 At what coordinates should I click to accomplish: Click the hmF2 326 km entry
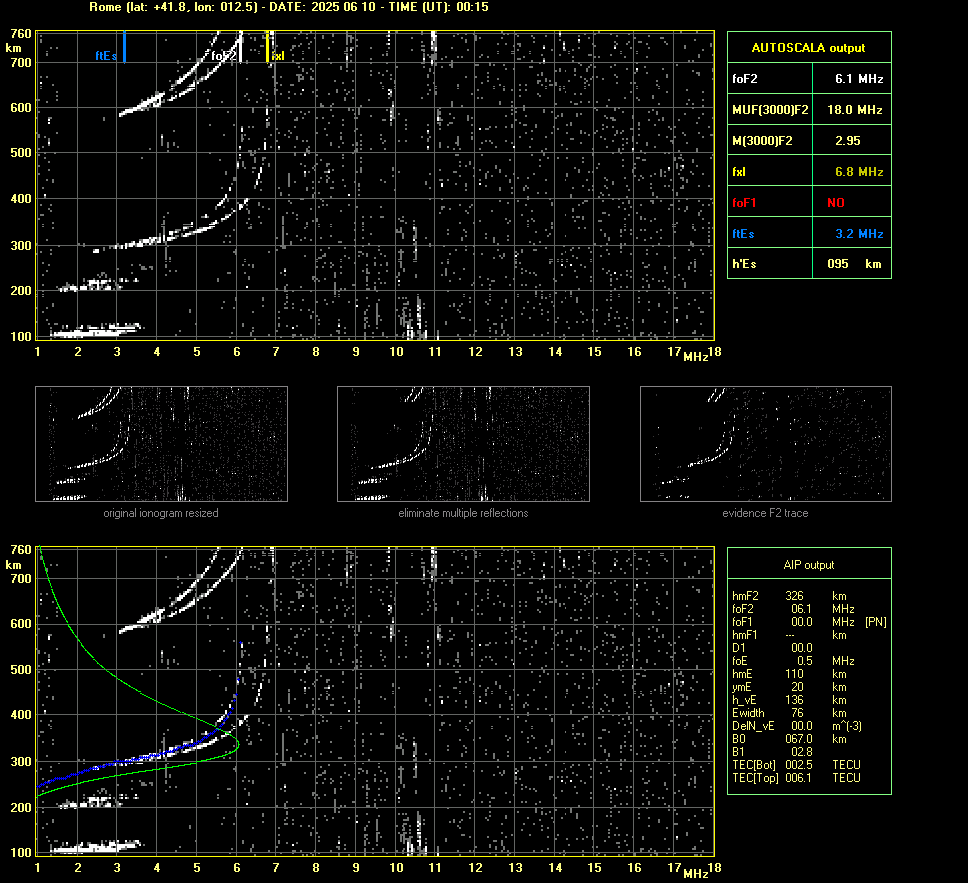point(790,596)
